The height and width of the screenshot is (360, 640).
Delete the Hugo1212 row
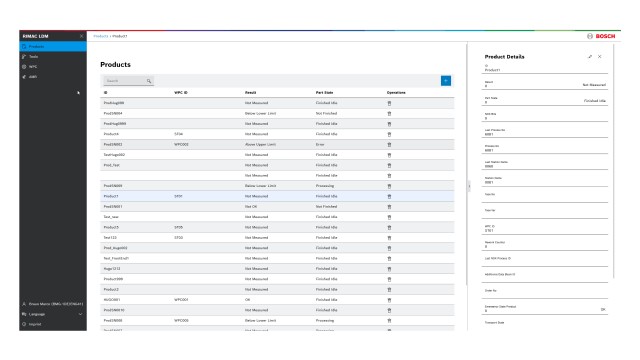pos(389,269)
